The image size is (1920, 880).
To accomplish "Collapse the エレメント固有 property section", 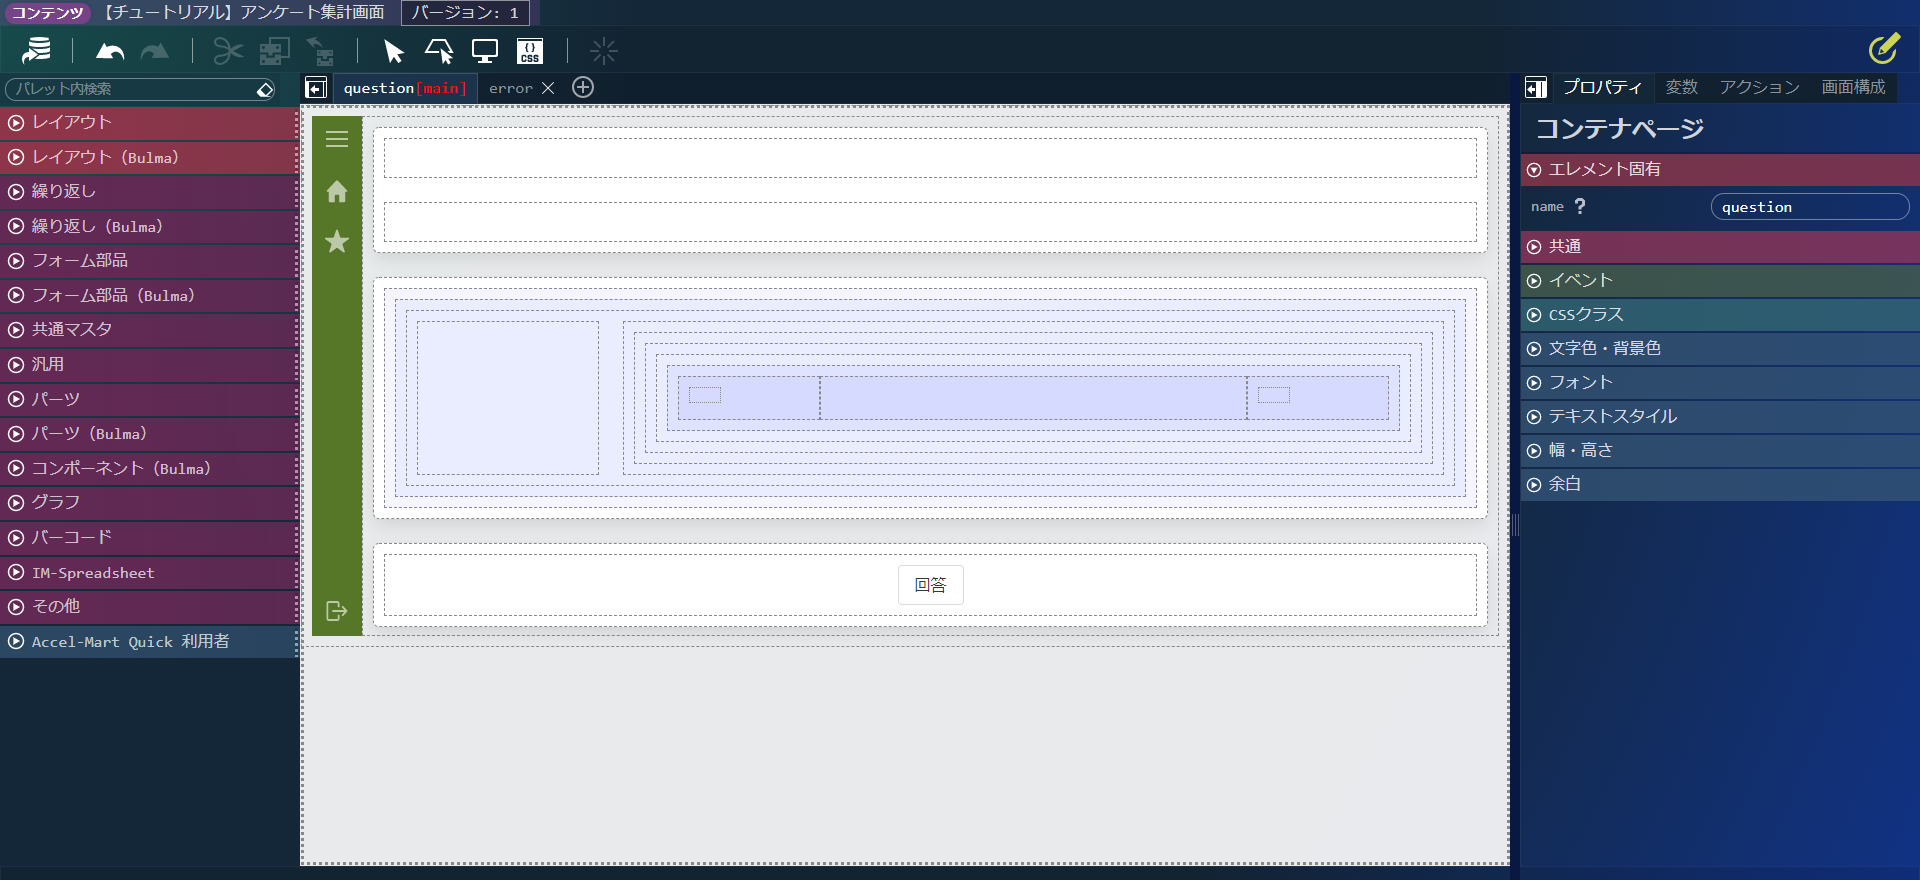I will [x=1720, y=169].
